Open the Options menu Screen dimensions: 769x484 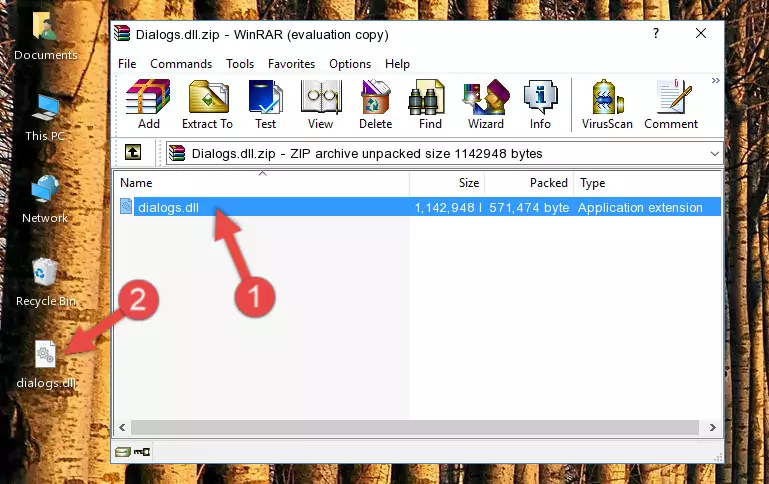tap(350, 64)
